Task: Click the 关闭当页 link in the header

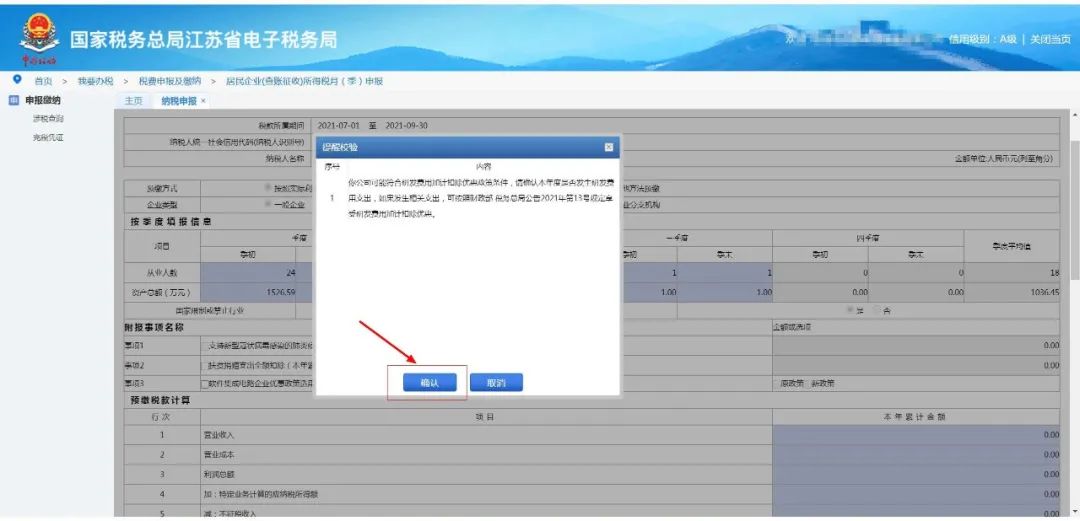Action: [1050, 39]
